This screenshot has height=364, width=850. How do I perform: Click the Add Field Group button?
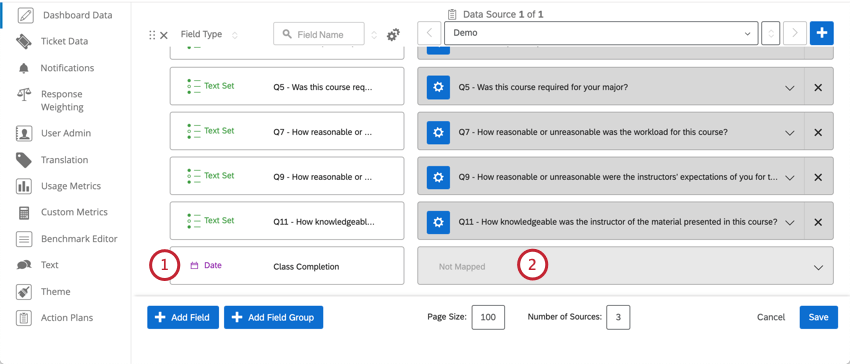[x=273, y=317]
